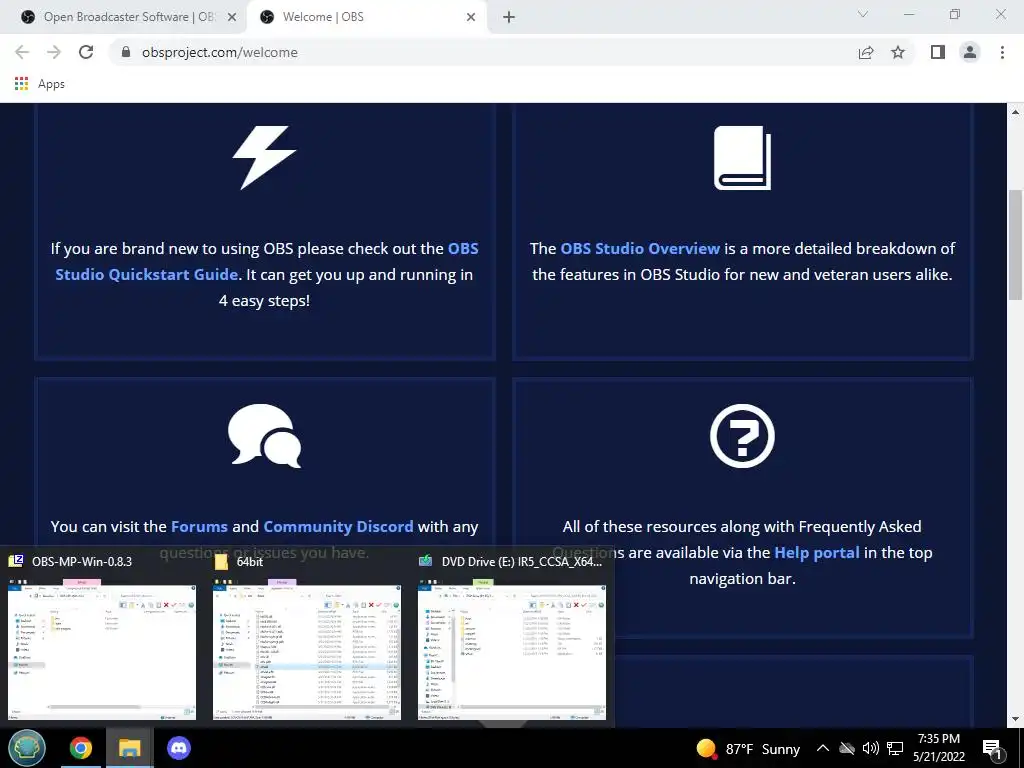This screenshot has height=768, width=1024.
Task: Close the Welcome | OBS tab
Action: tap(471, 17)
